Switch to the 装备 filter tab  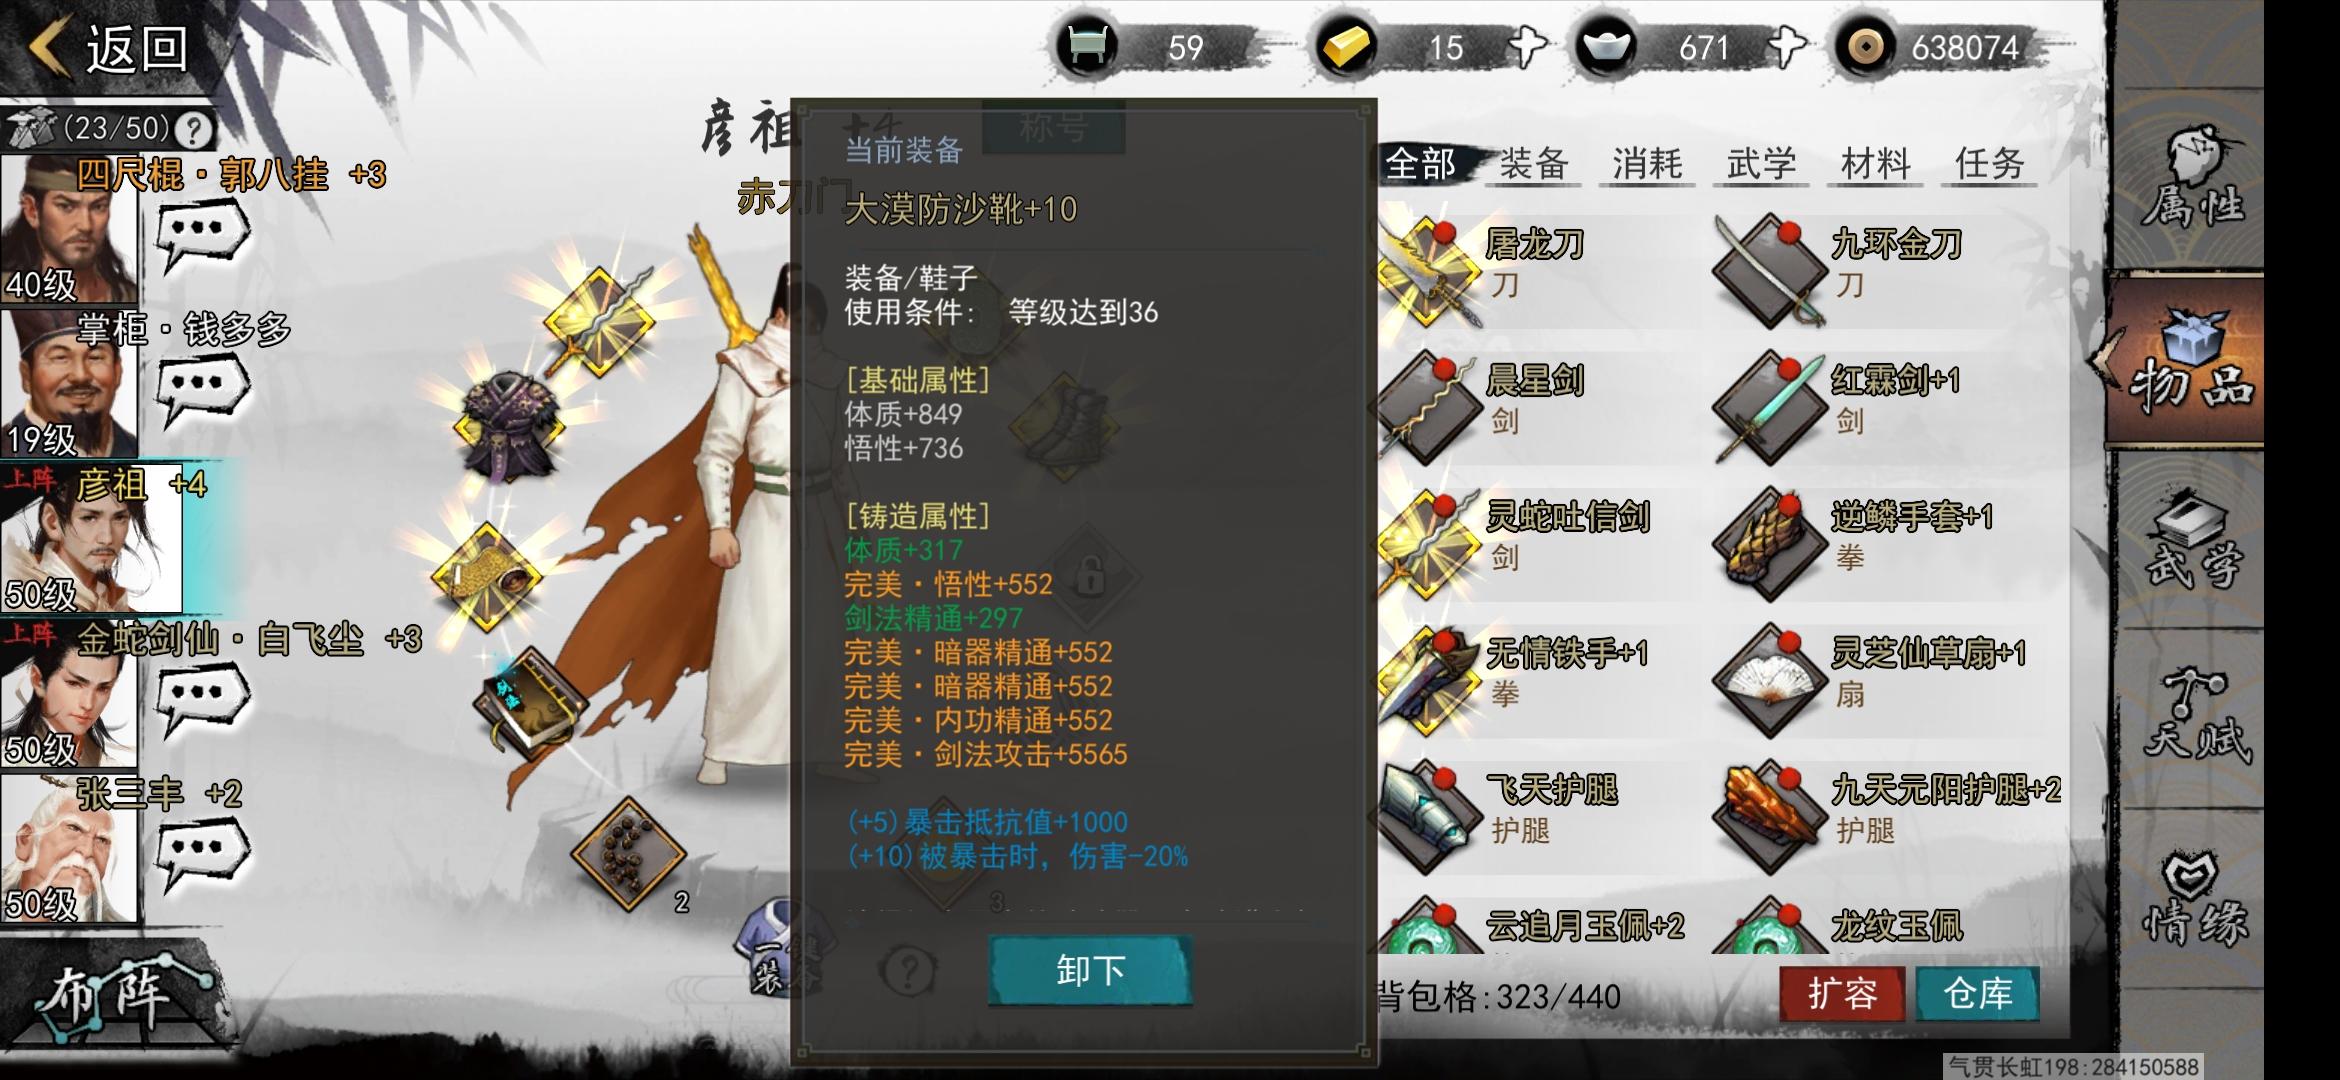pos(1533,163)
